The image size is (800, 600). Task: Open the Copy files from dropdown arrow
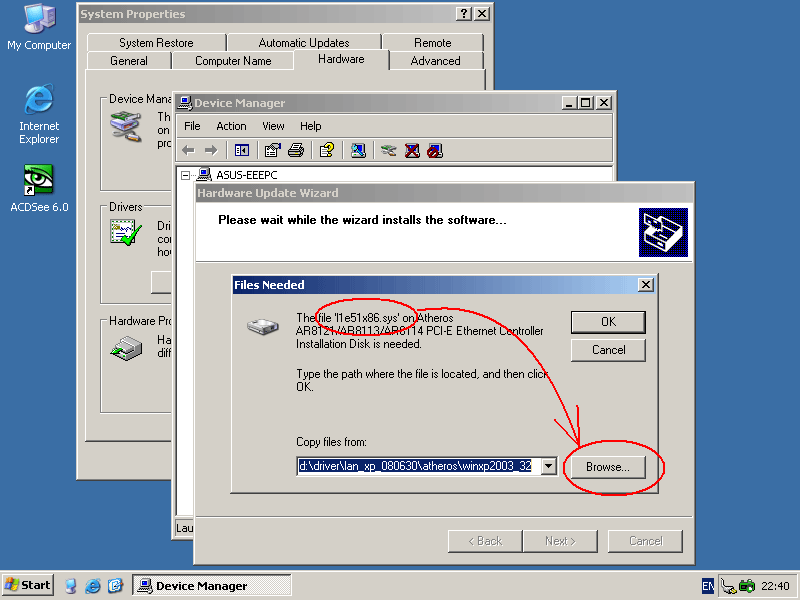click(x=548, y=466)
